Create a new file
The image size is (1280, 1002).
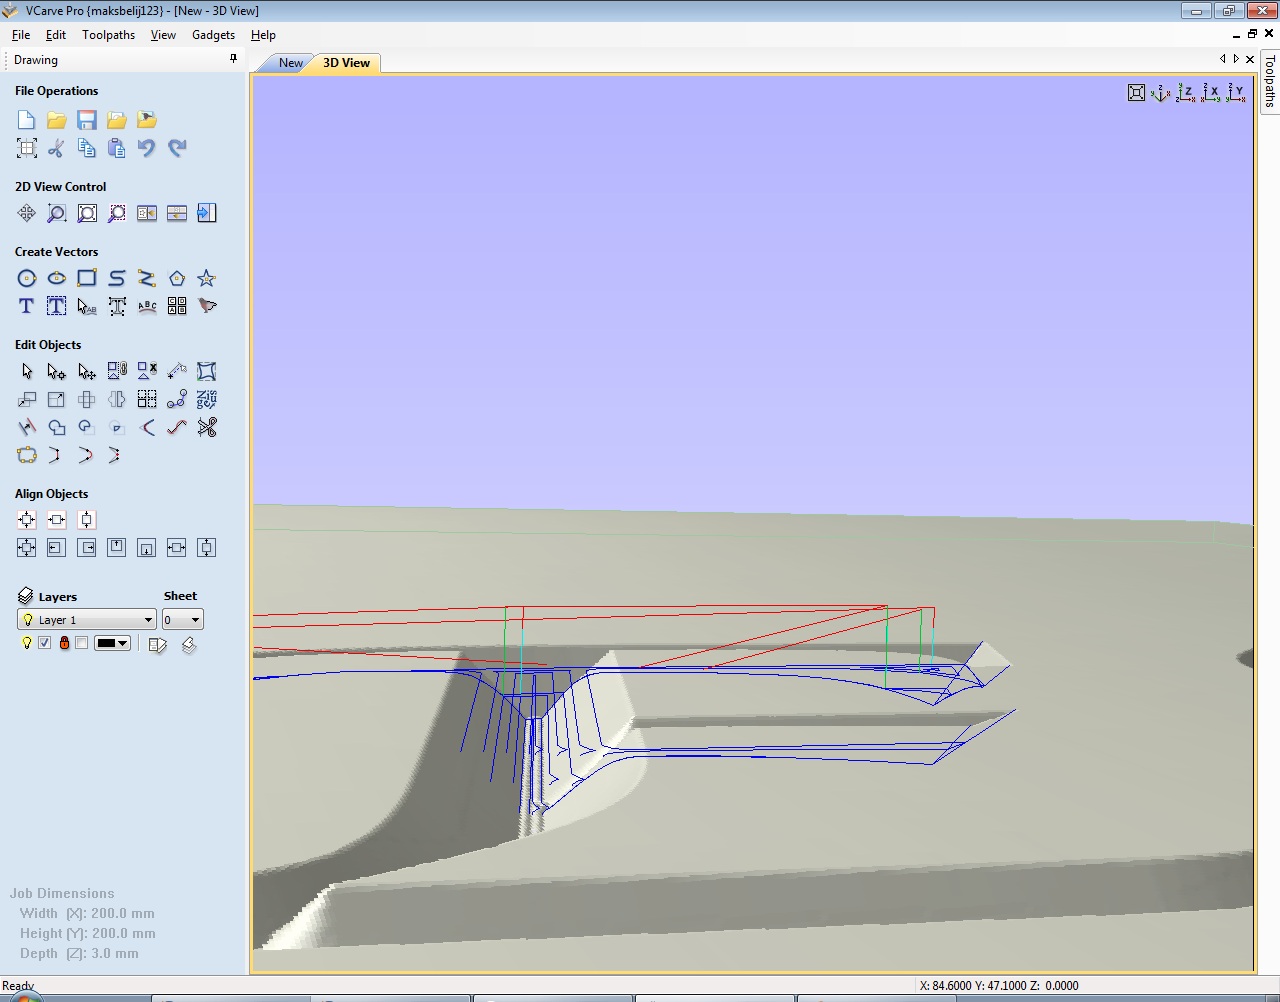(27, 120)
